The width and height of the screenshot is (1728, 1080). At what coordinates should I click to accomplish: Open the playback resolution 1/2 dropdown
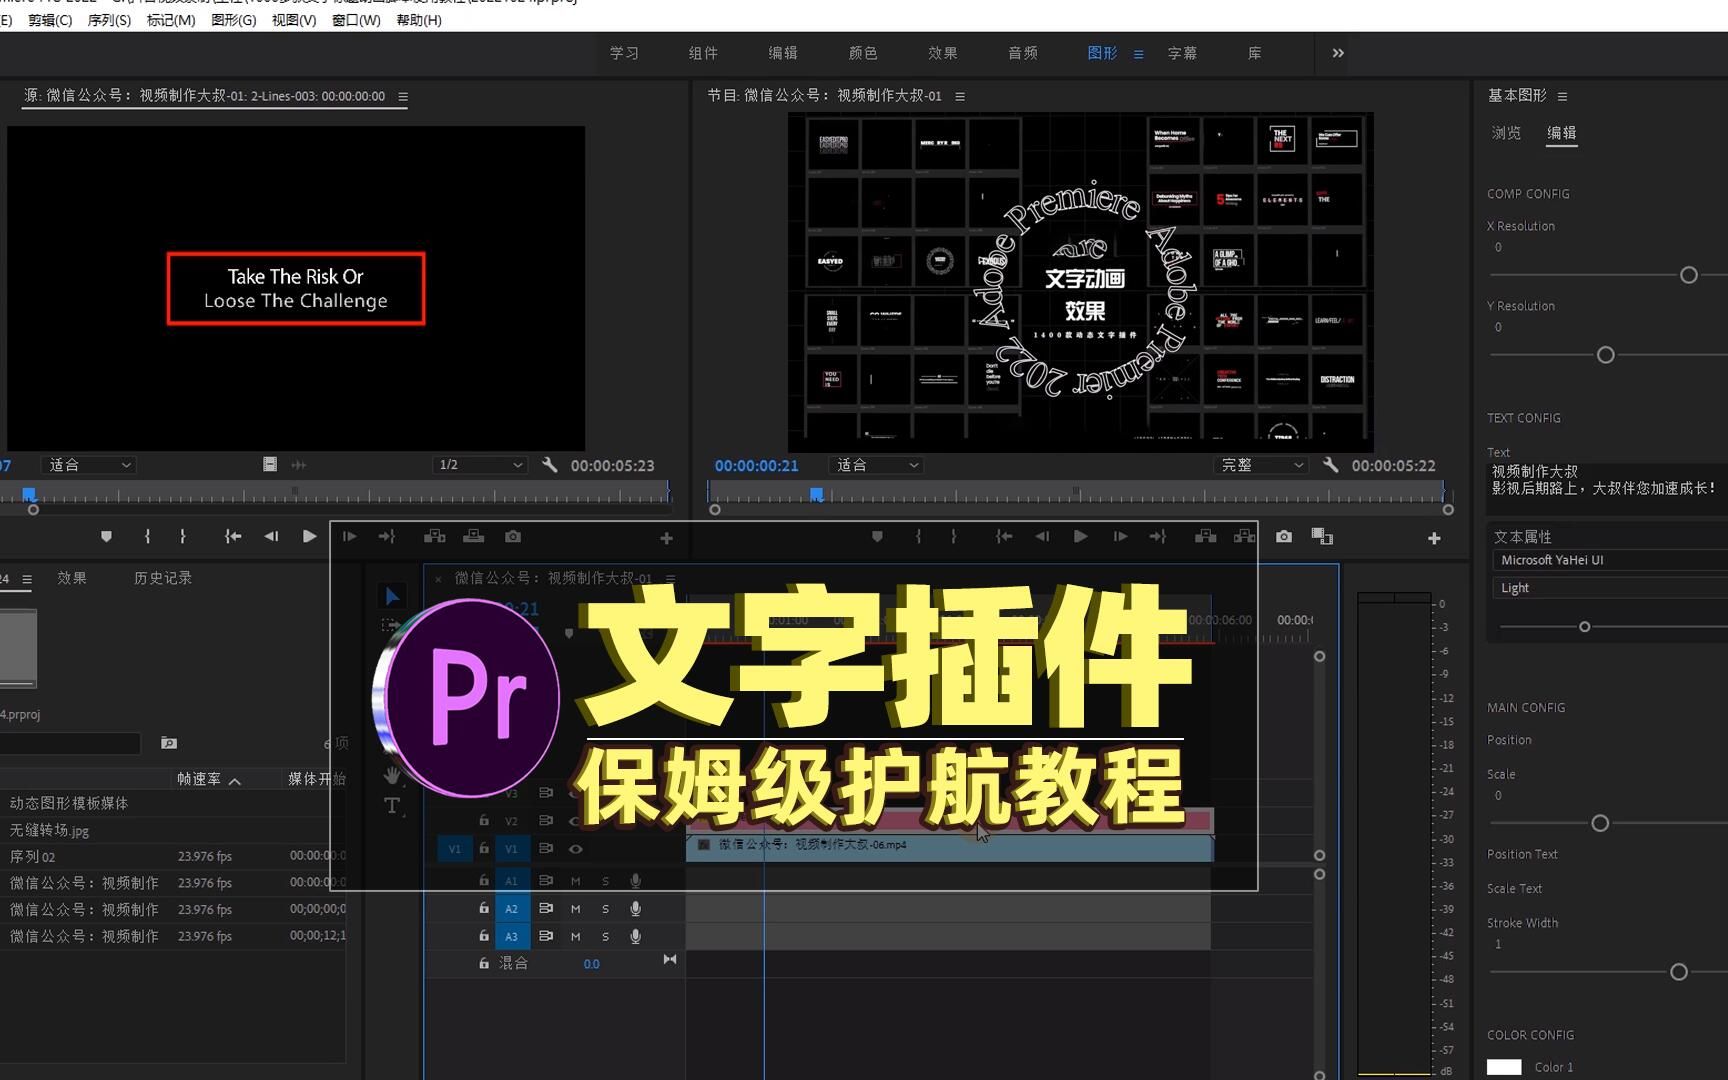[x=479, y=464]
